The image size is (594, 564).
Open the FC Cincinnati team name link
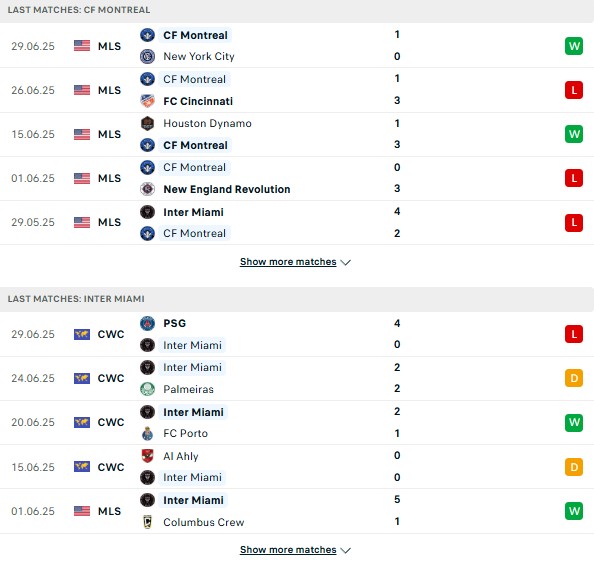[x=198, y=101]
